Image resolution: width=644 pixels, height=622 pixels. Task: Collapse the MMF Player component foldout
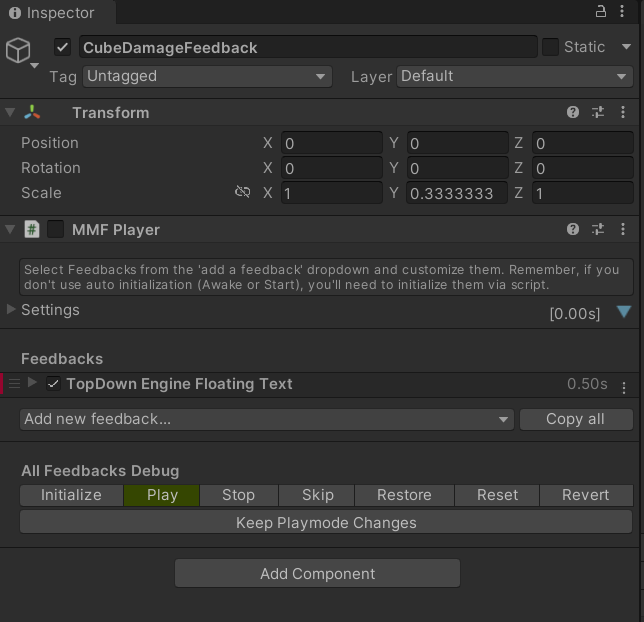[10, 229]
